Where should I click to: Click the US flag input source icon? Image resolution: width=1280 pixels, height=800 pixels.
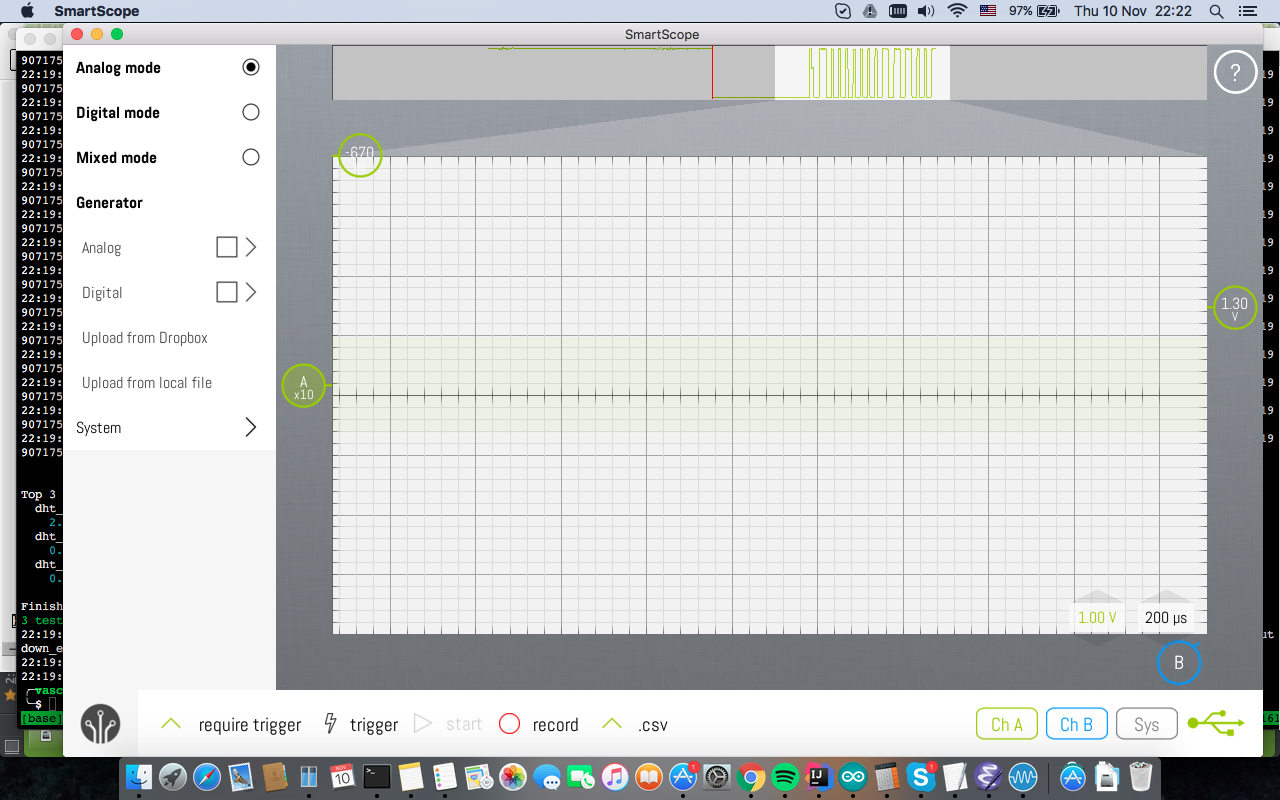pyautogui.click(x=988, y=11)
